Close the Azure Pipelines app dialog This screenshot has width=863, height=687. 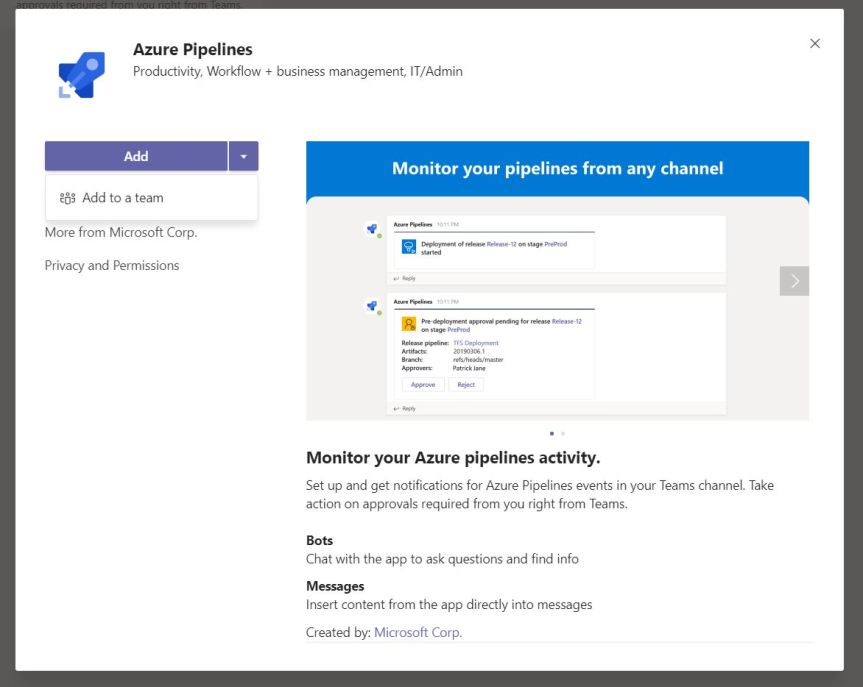[x=815, y=44]
